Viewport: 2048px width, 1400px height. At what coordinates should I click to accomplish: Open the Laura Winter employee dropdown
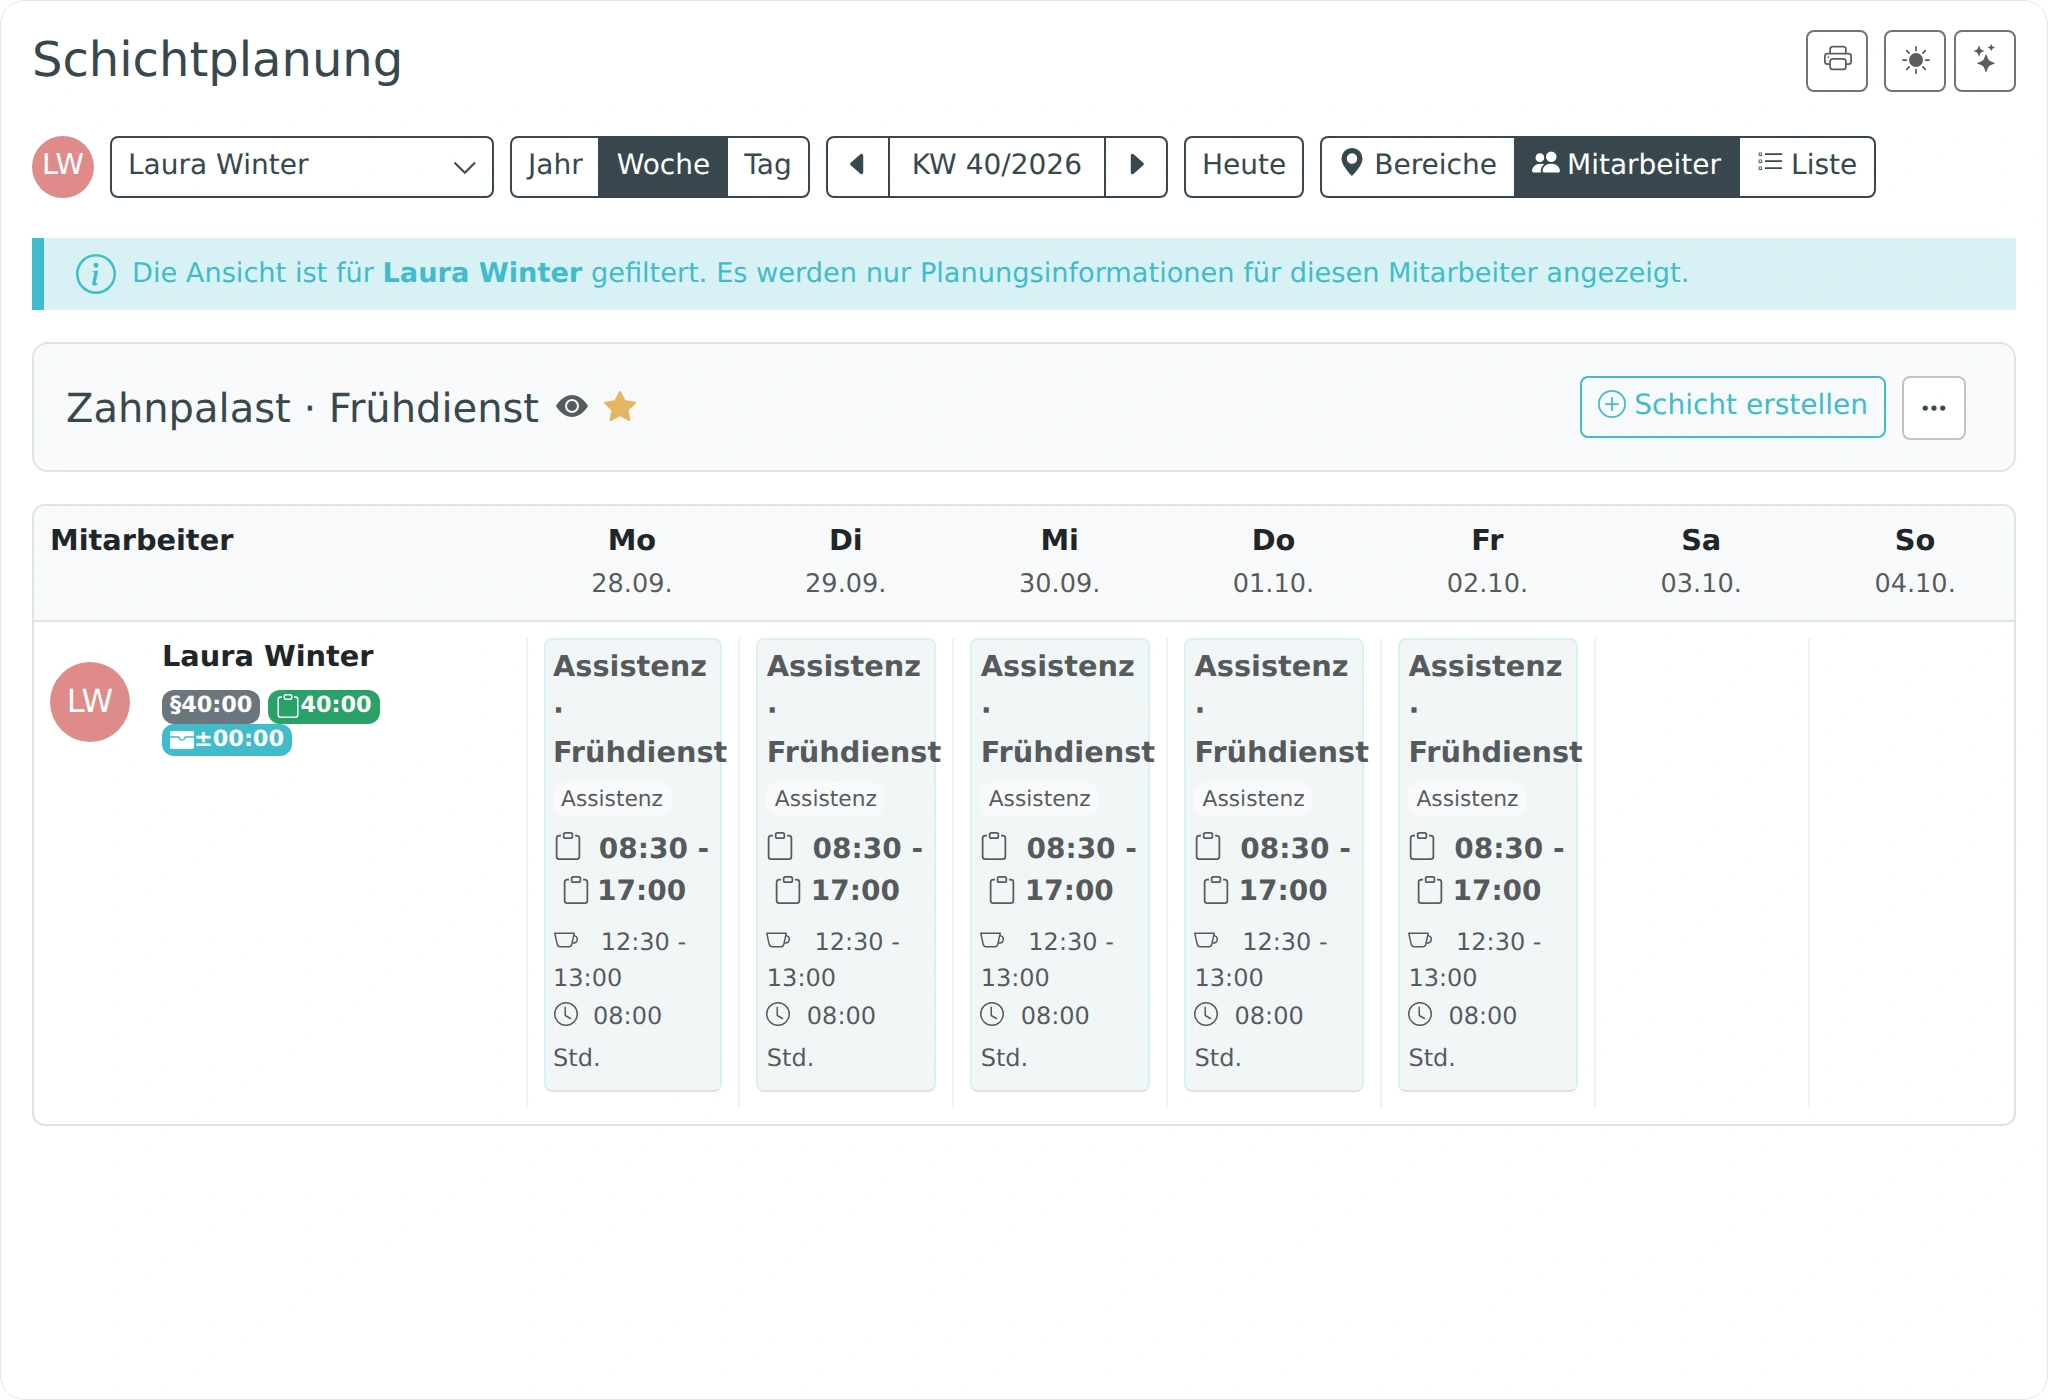301,166
